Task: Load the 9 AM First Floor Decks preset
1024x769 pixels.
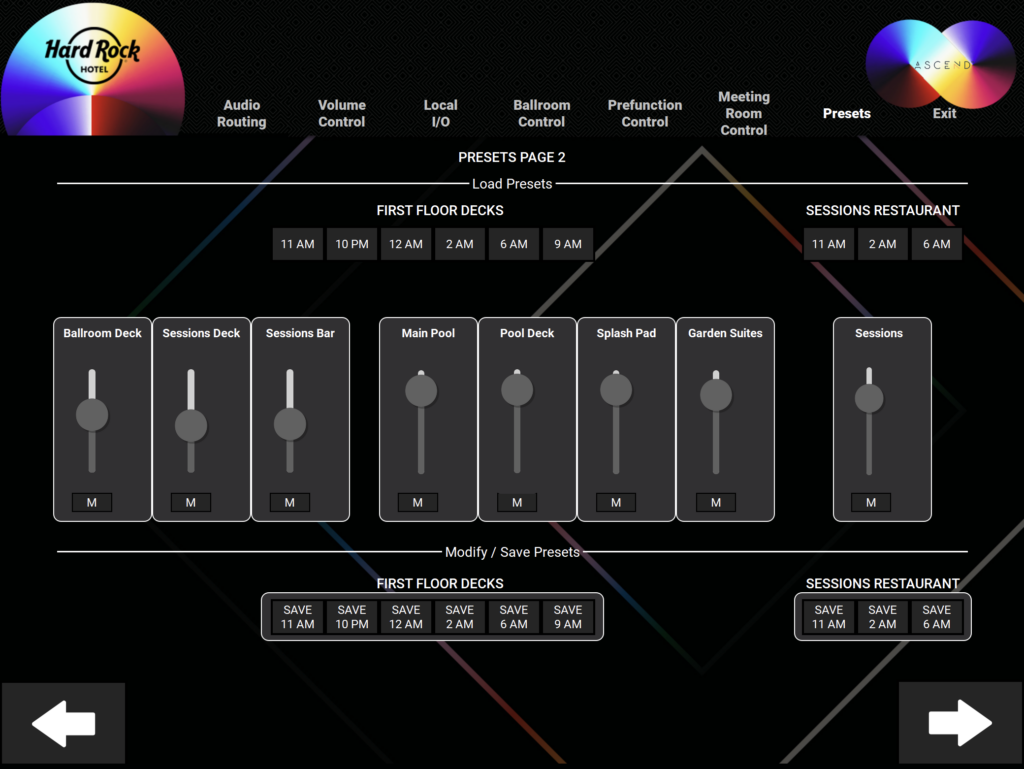Action: pyautogui.click(x=567, y=243)
